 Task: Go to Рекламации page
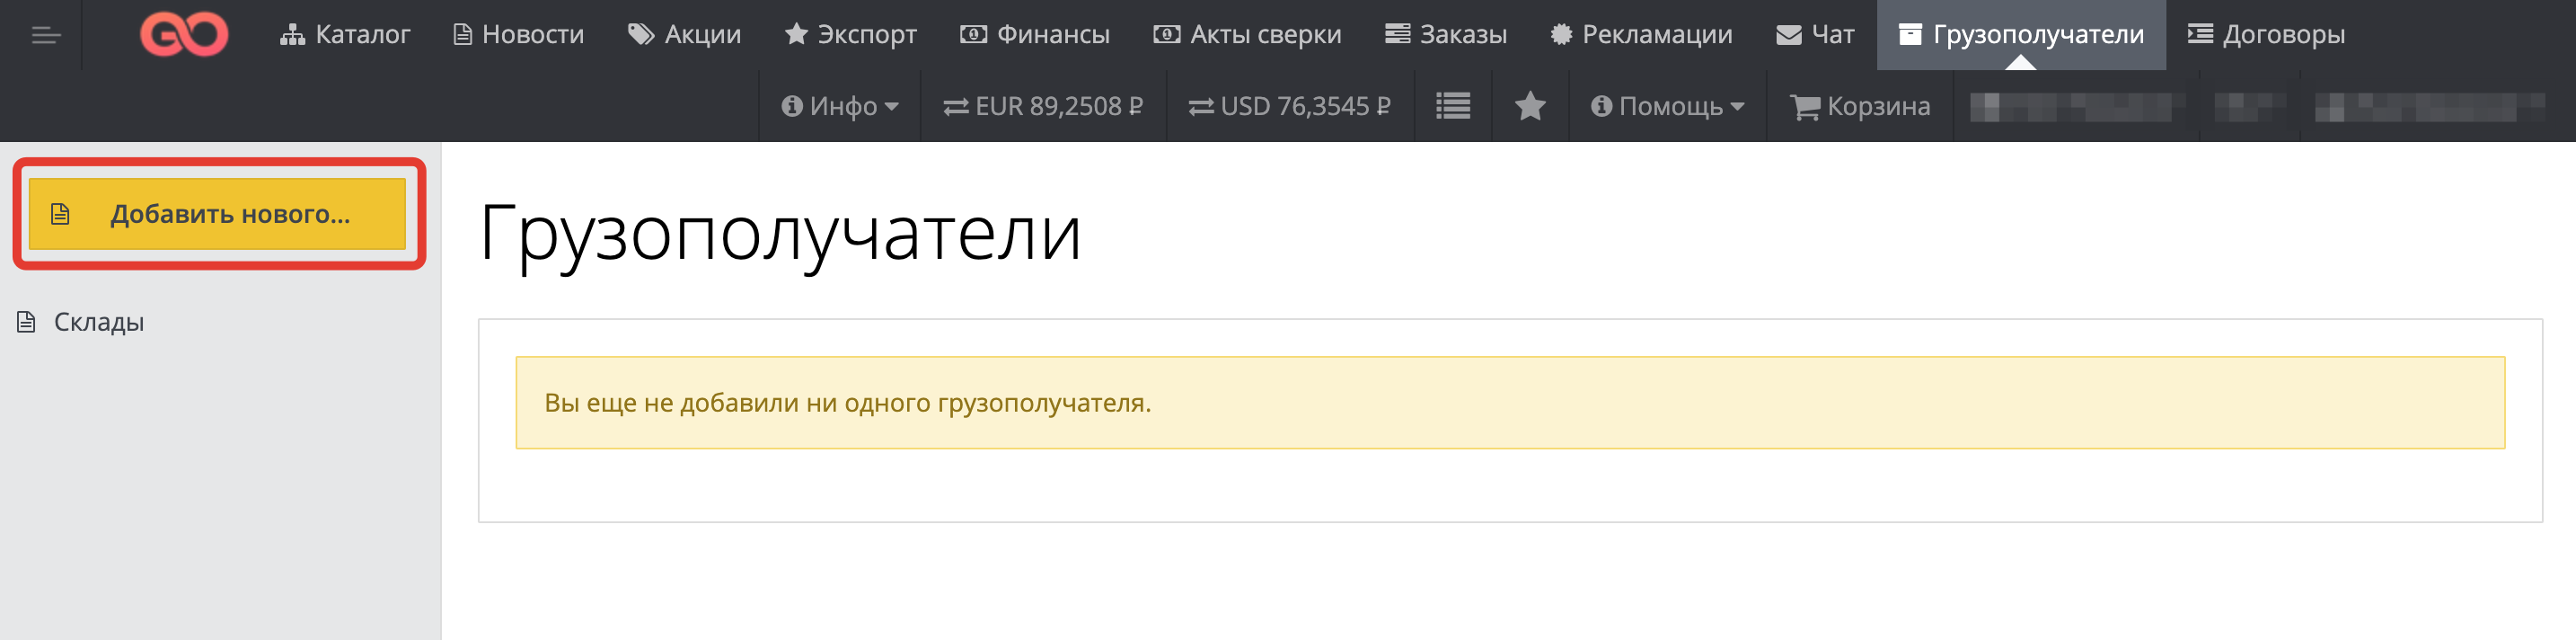tap(1641, 35)
